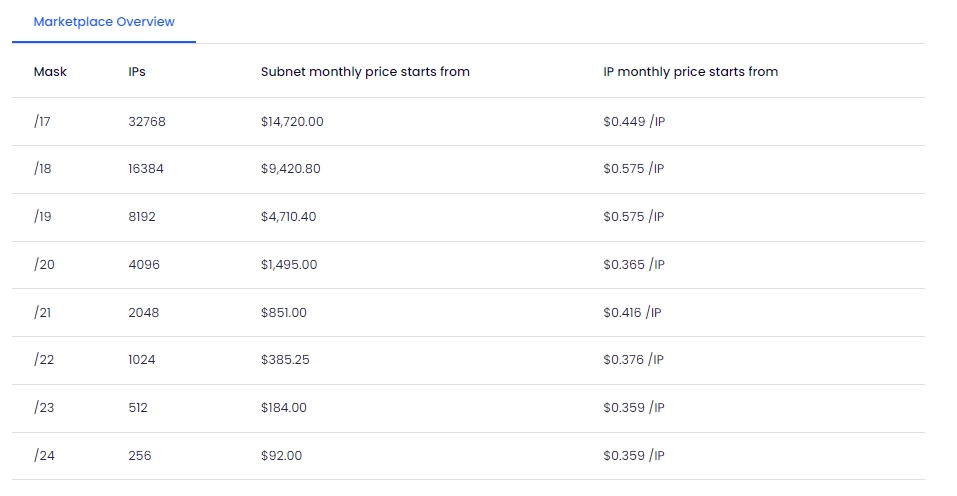The image size is (957, 496).
Task: Click the Subnet monthly price column header
Action: (x=365, y=72)
